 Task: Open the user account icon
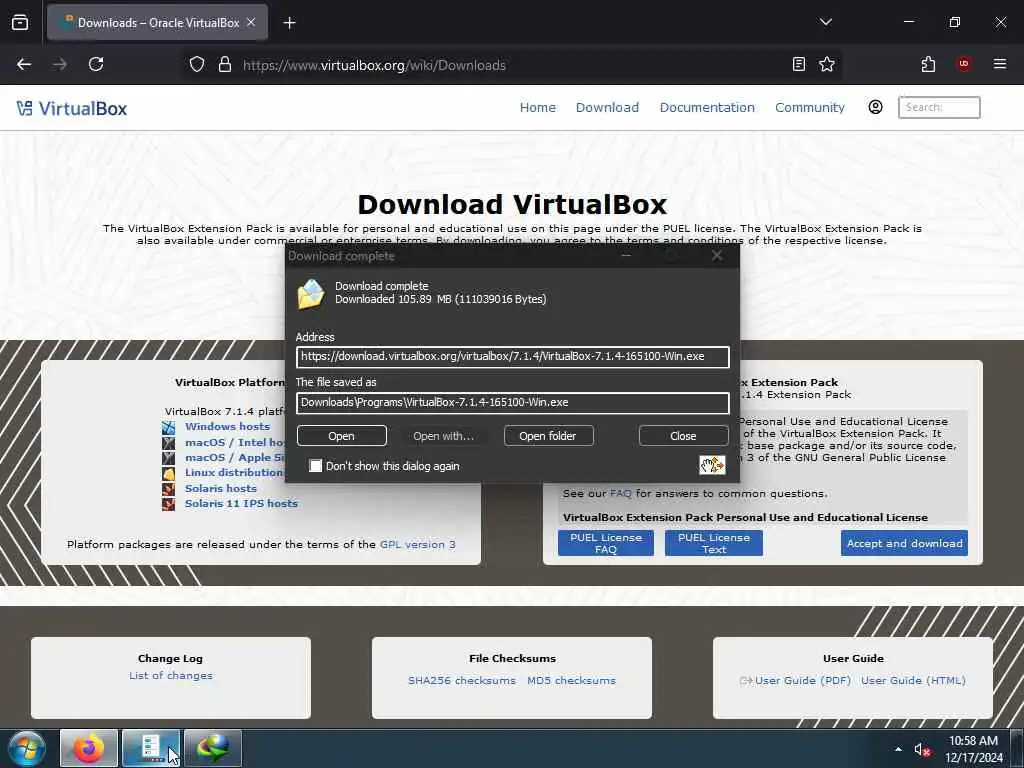tap(875, 107)
